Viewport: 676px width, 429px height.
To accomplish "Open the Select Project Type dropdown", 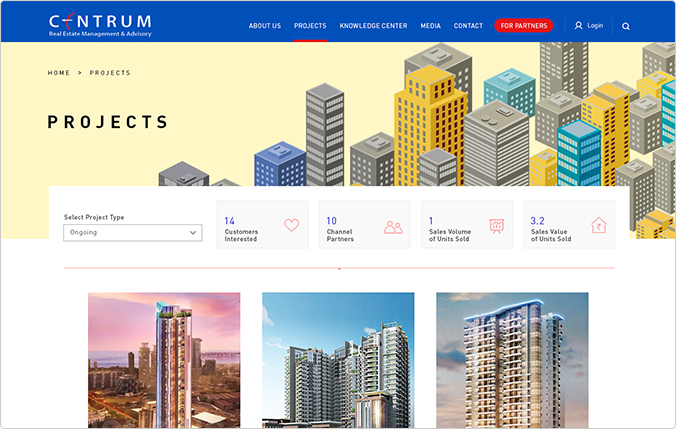I will pyautogui.click(x=133, y=233).
